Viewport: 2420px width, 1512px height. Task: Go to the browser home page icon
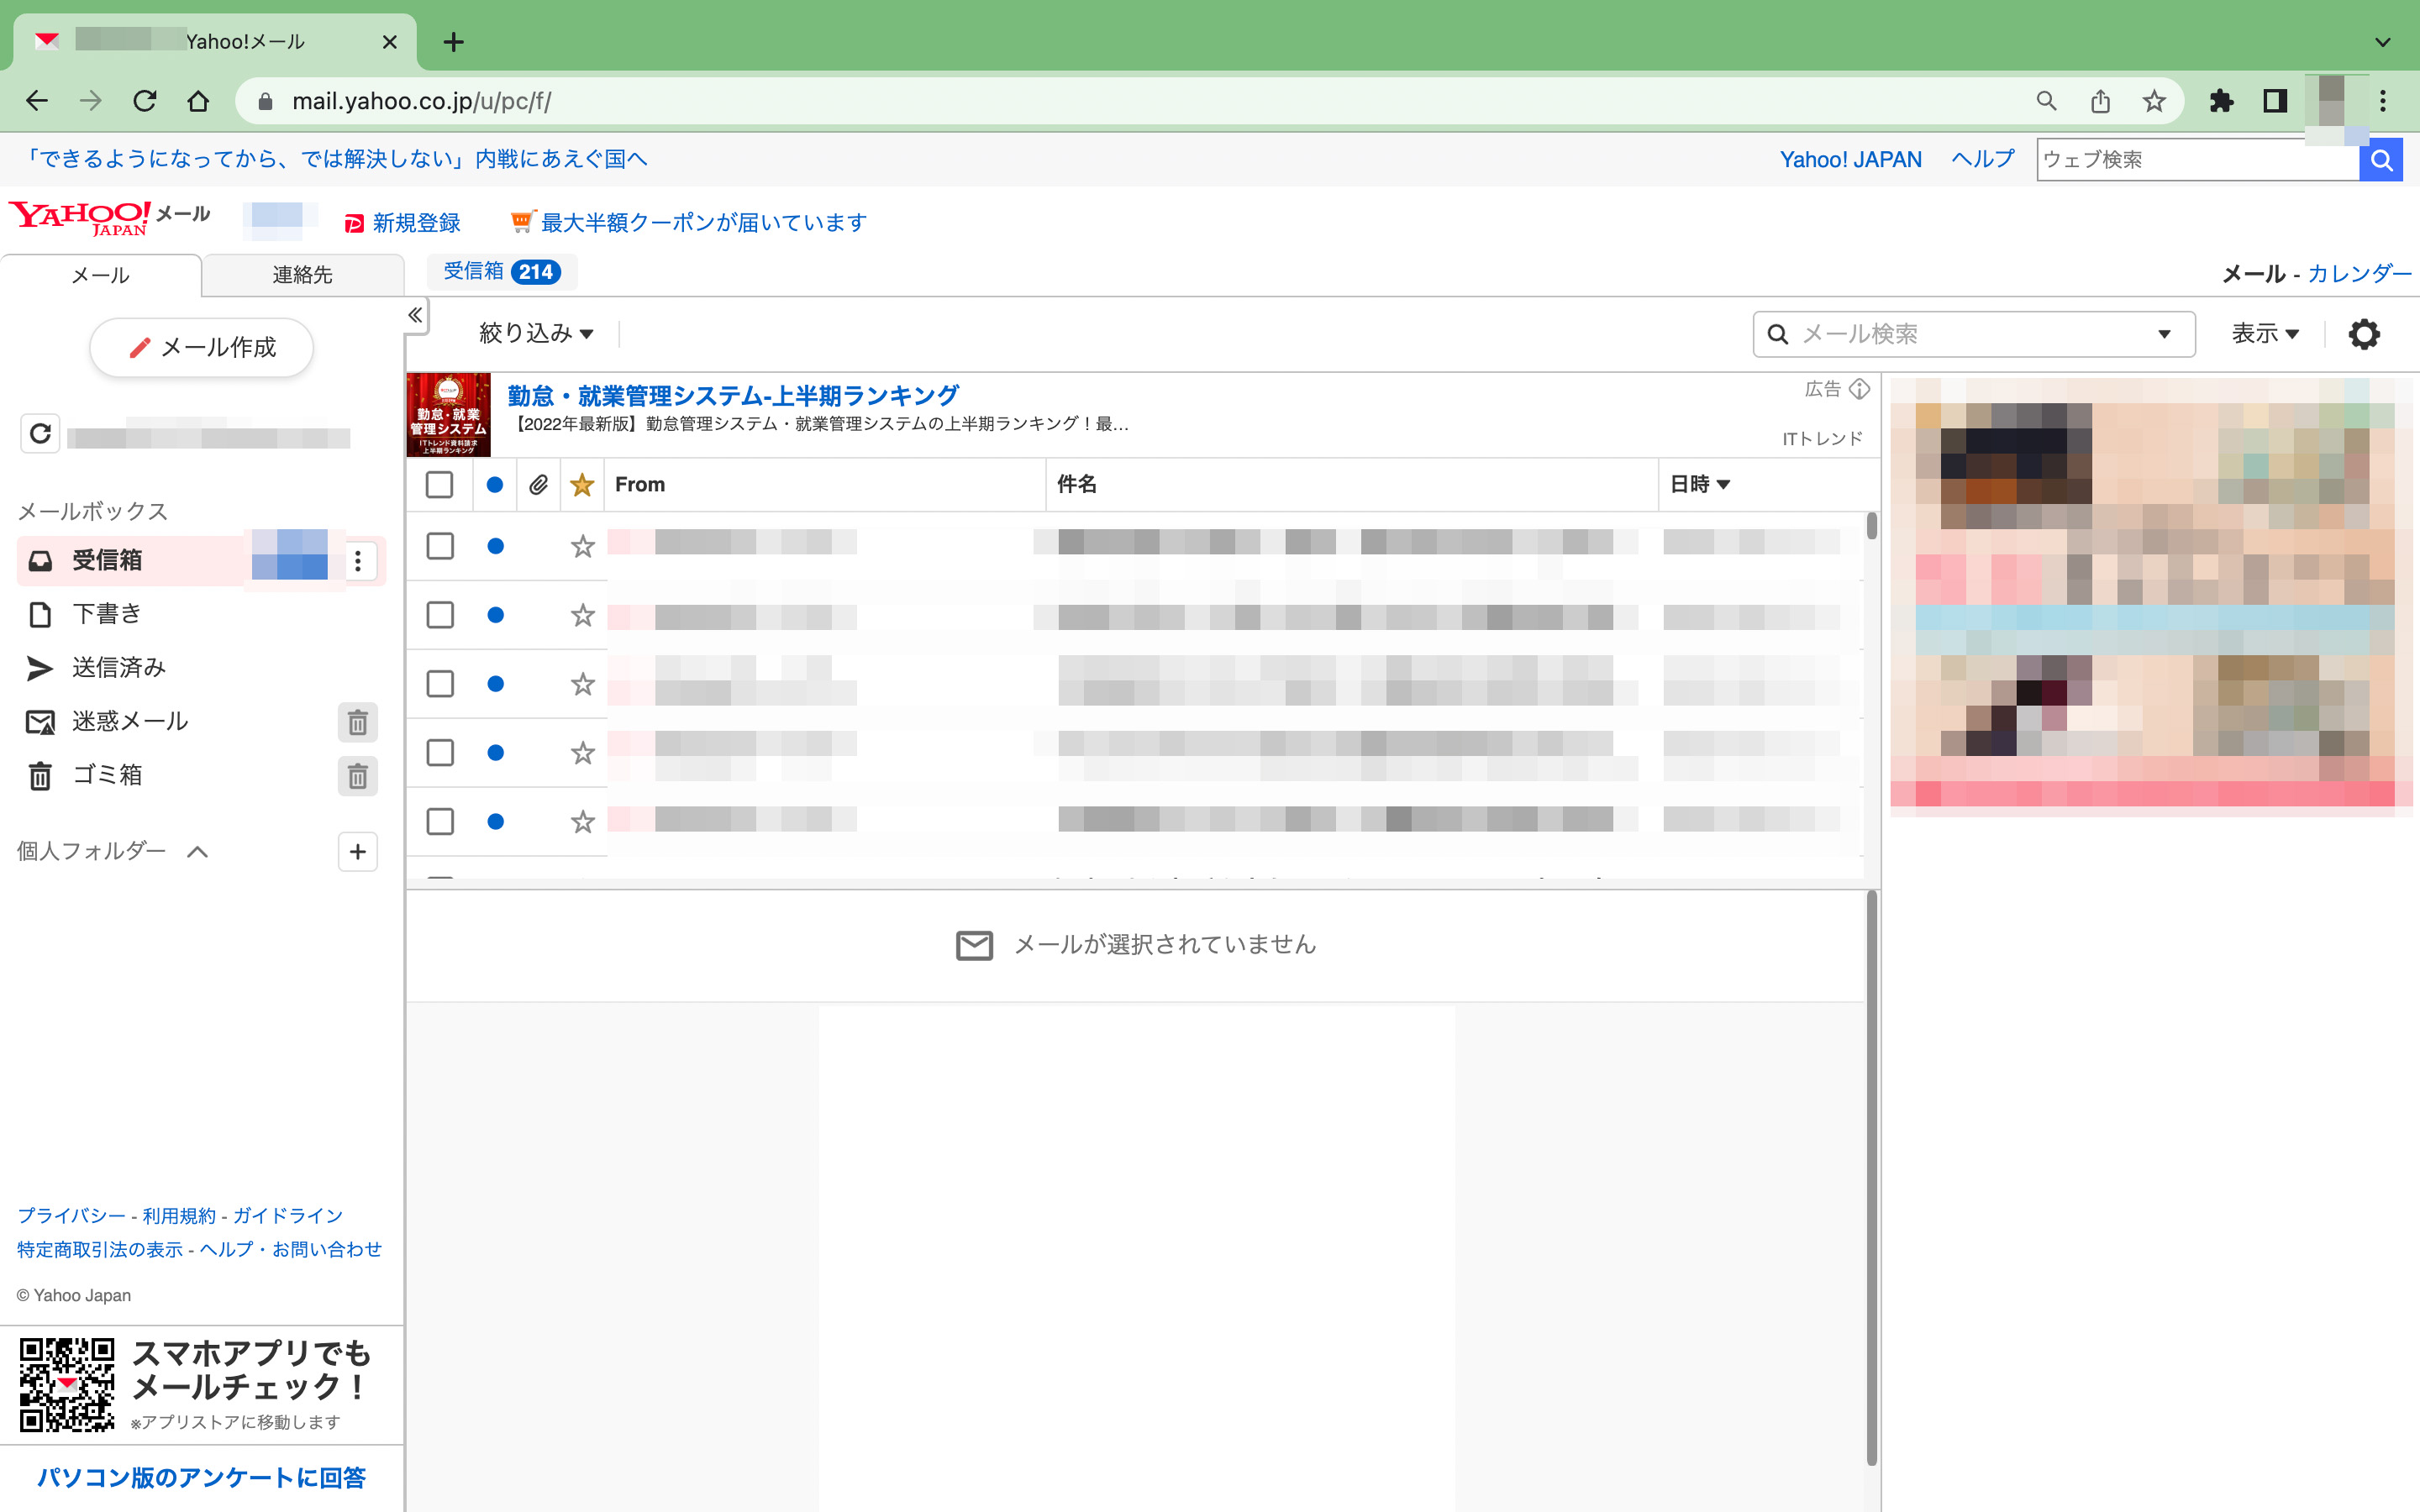coord(198,101)
